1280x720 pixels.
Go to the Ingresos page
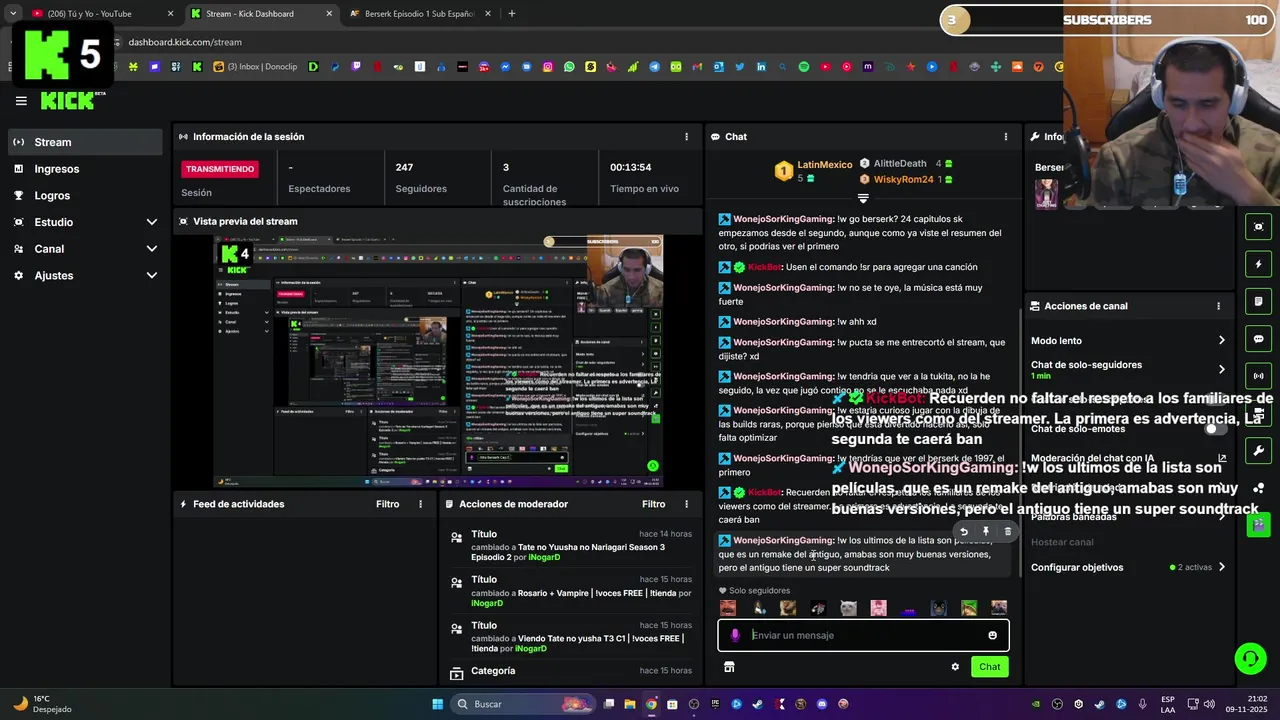85,169
